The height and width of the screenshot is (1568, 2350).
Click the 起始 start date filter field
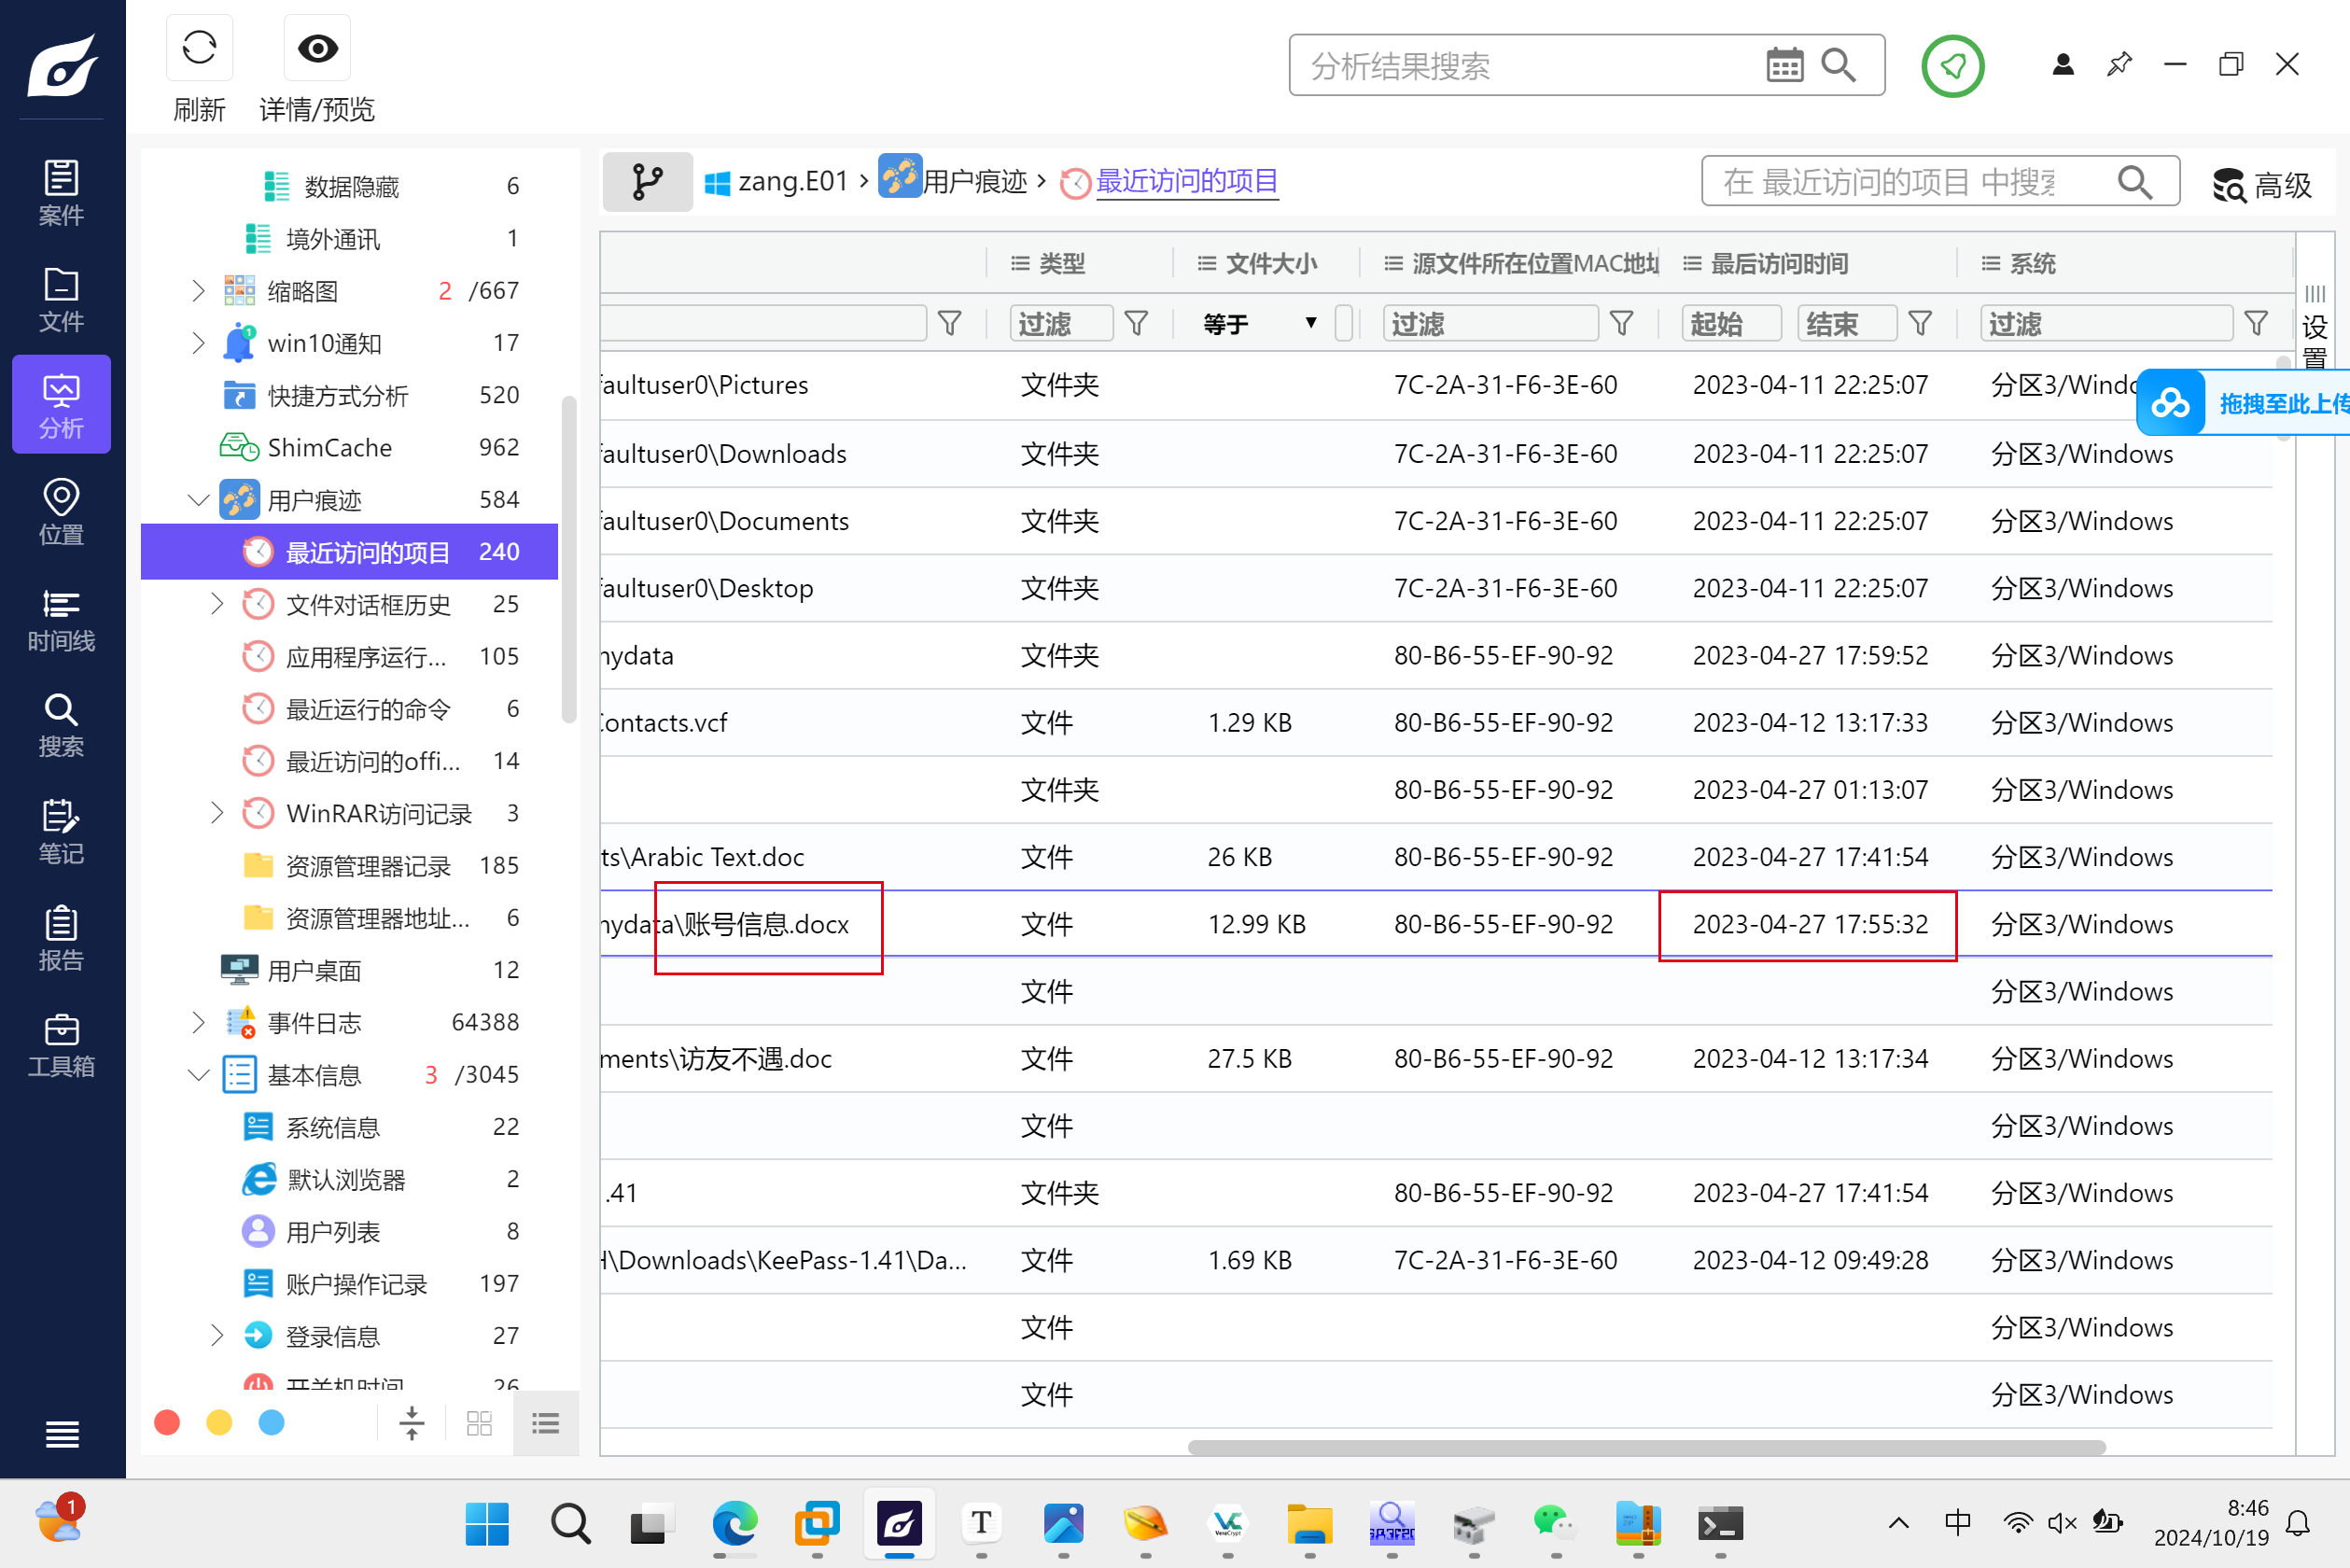click(1731, 323)
